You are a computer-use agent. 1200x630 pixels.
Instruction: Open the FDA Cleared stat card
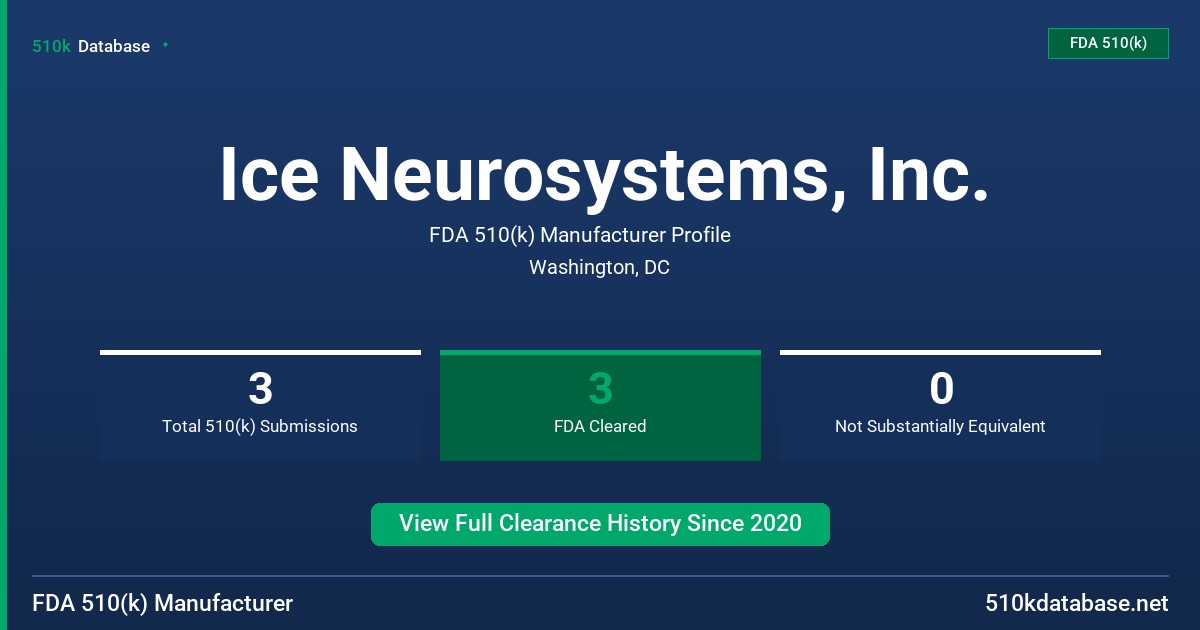[x=600, y=405]
